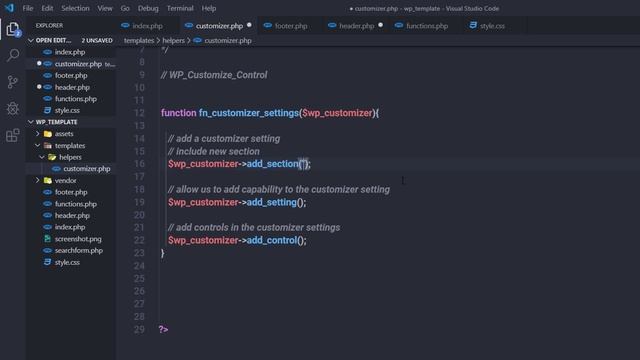Open the Help menu

point(209,8)
